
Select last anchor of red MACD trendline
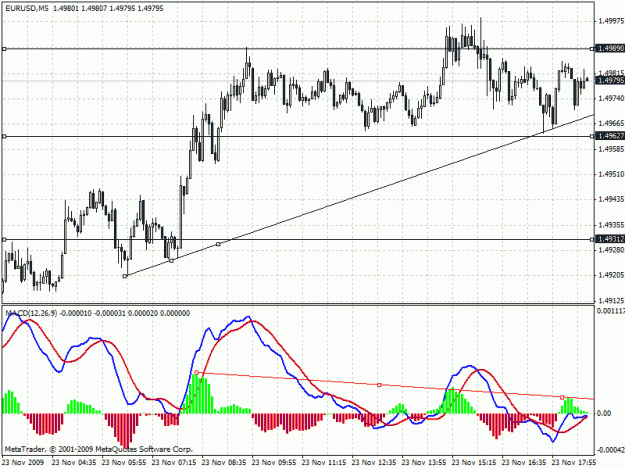click(x=562, y=397)
